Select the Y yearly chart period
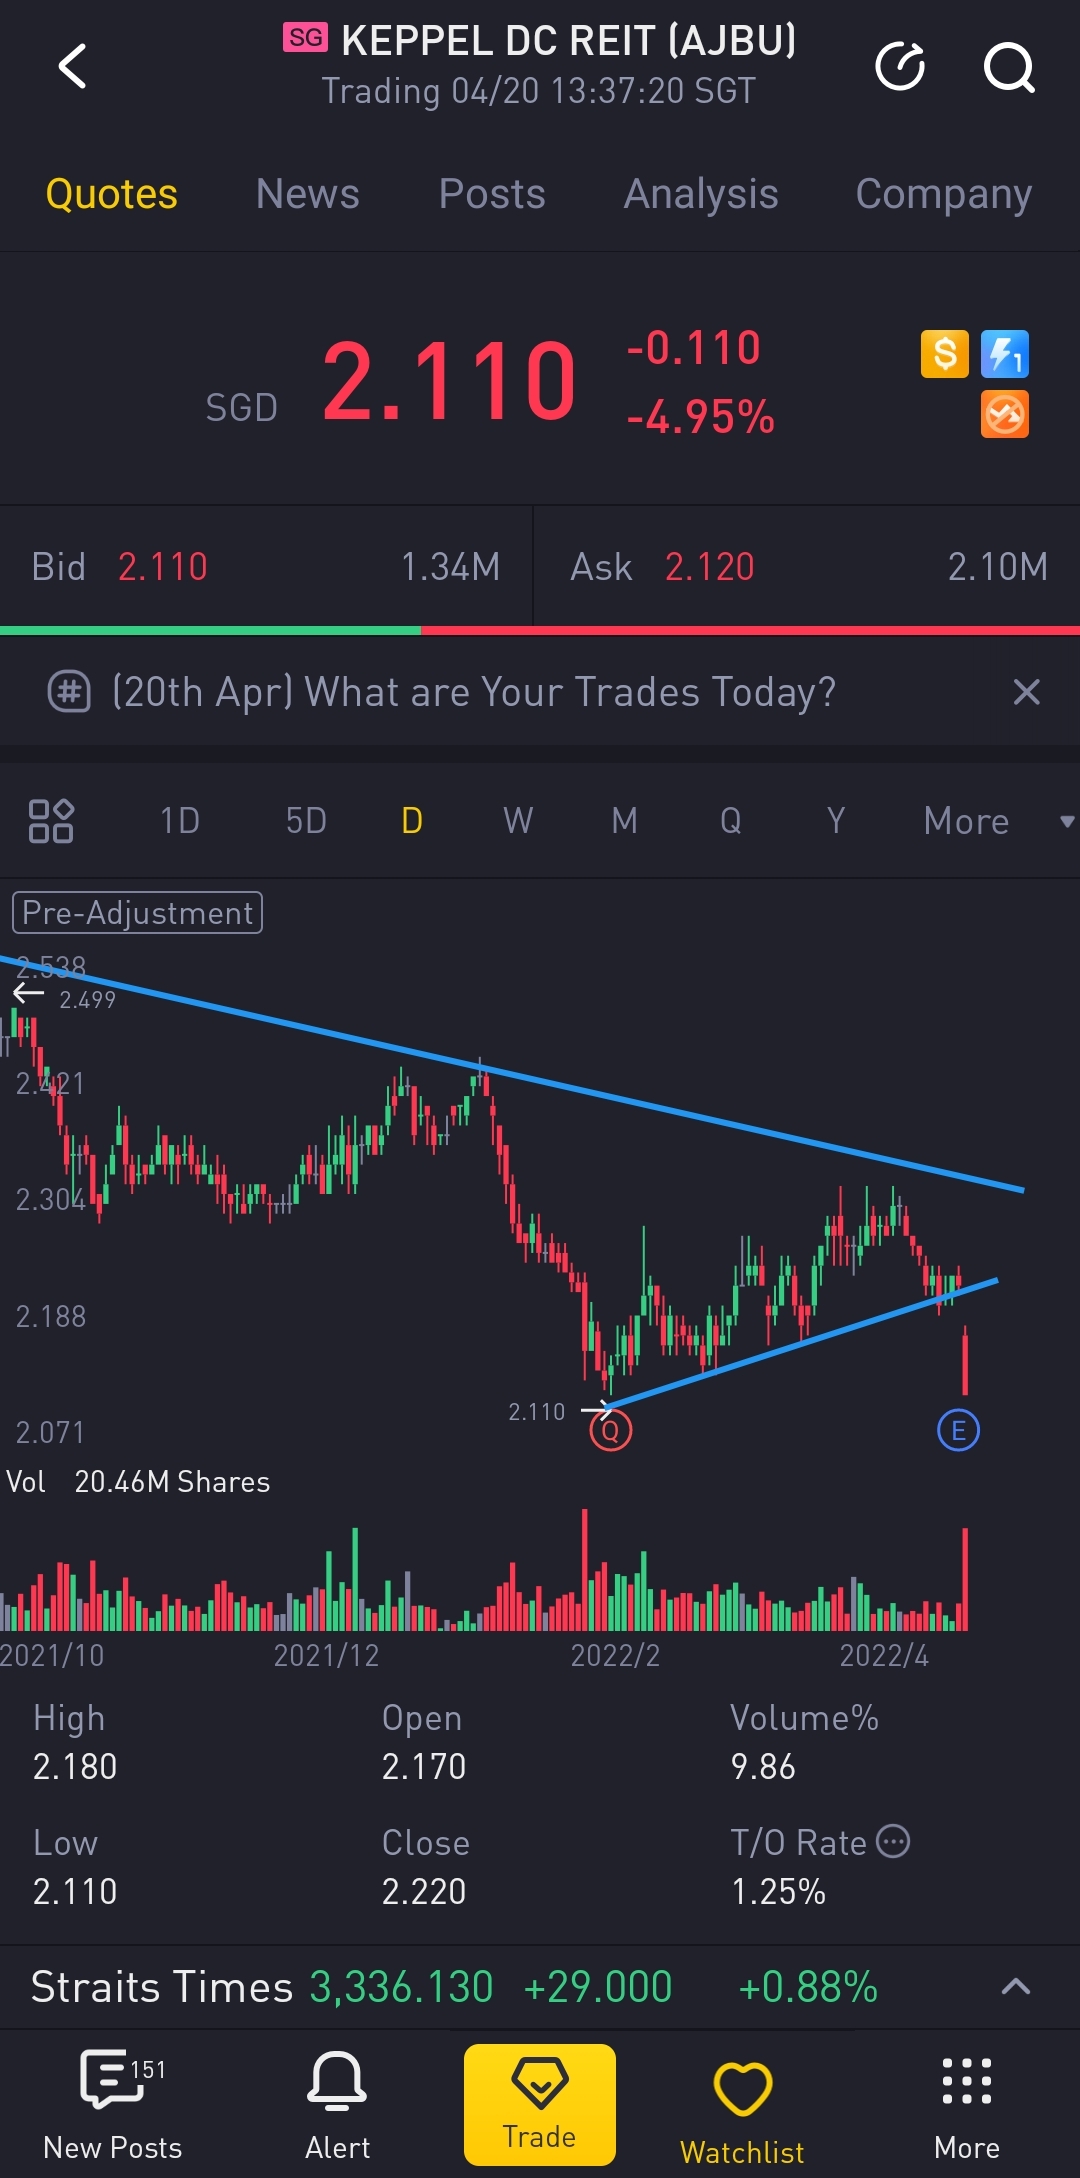Viewport: 1080px width, 2178px height. [836, 821]
